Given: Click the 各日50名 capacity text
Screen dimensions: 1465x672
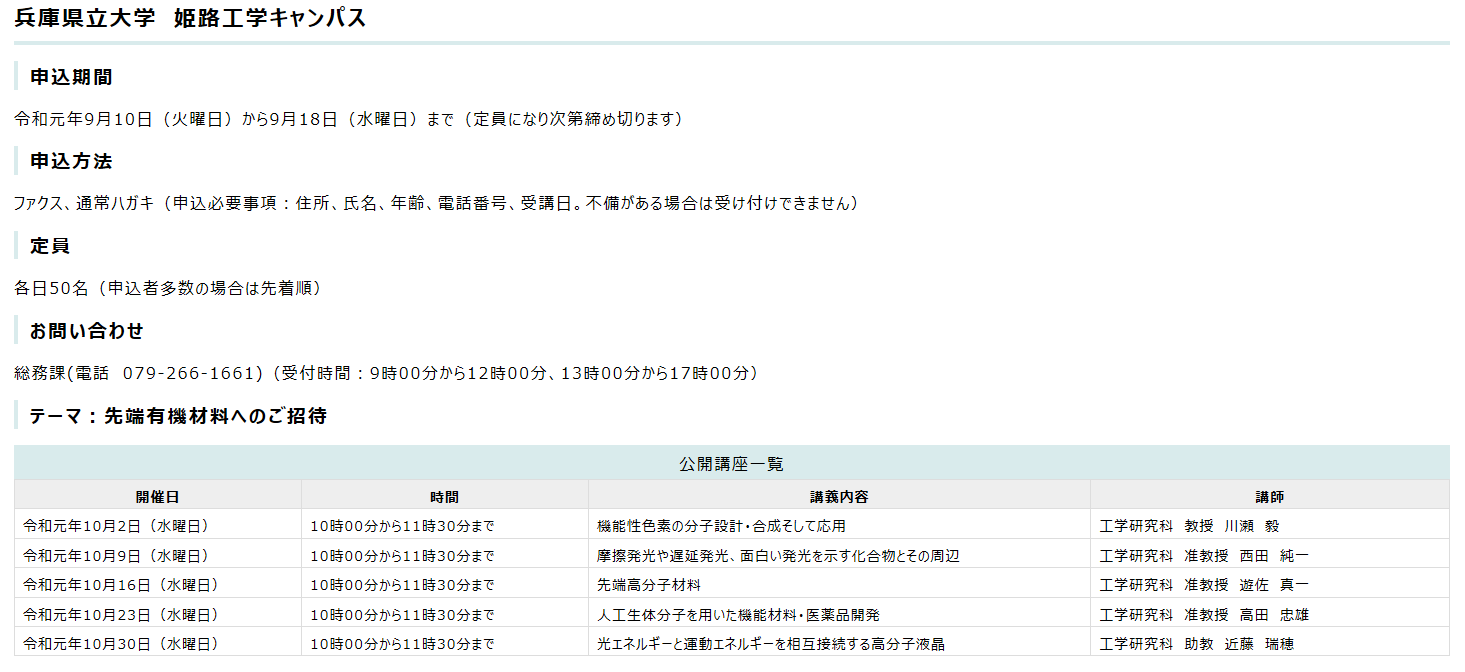Looking at the screenshot, I should point(168,288).
